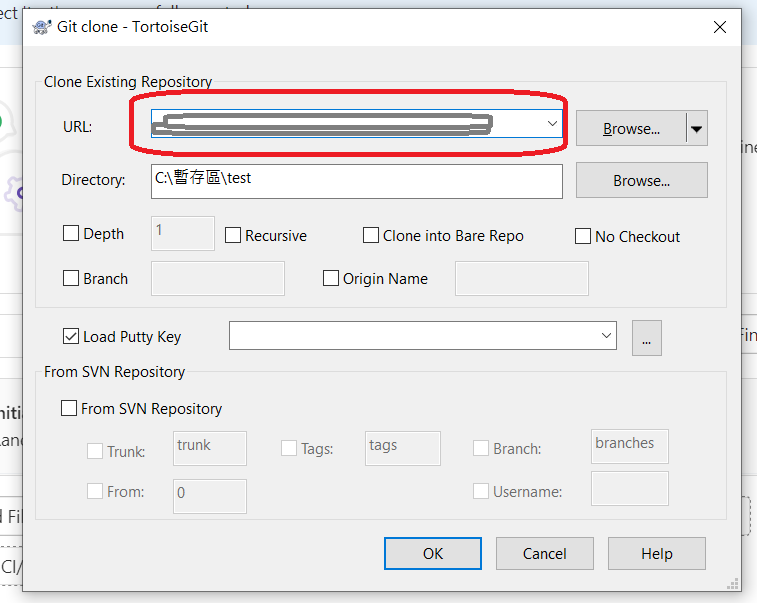Open Help for Git clone
The width and height of the screenshot is (757, 603).
(x=657, y=553)
